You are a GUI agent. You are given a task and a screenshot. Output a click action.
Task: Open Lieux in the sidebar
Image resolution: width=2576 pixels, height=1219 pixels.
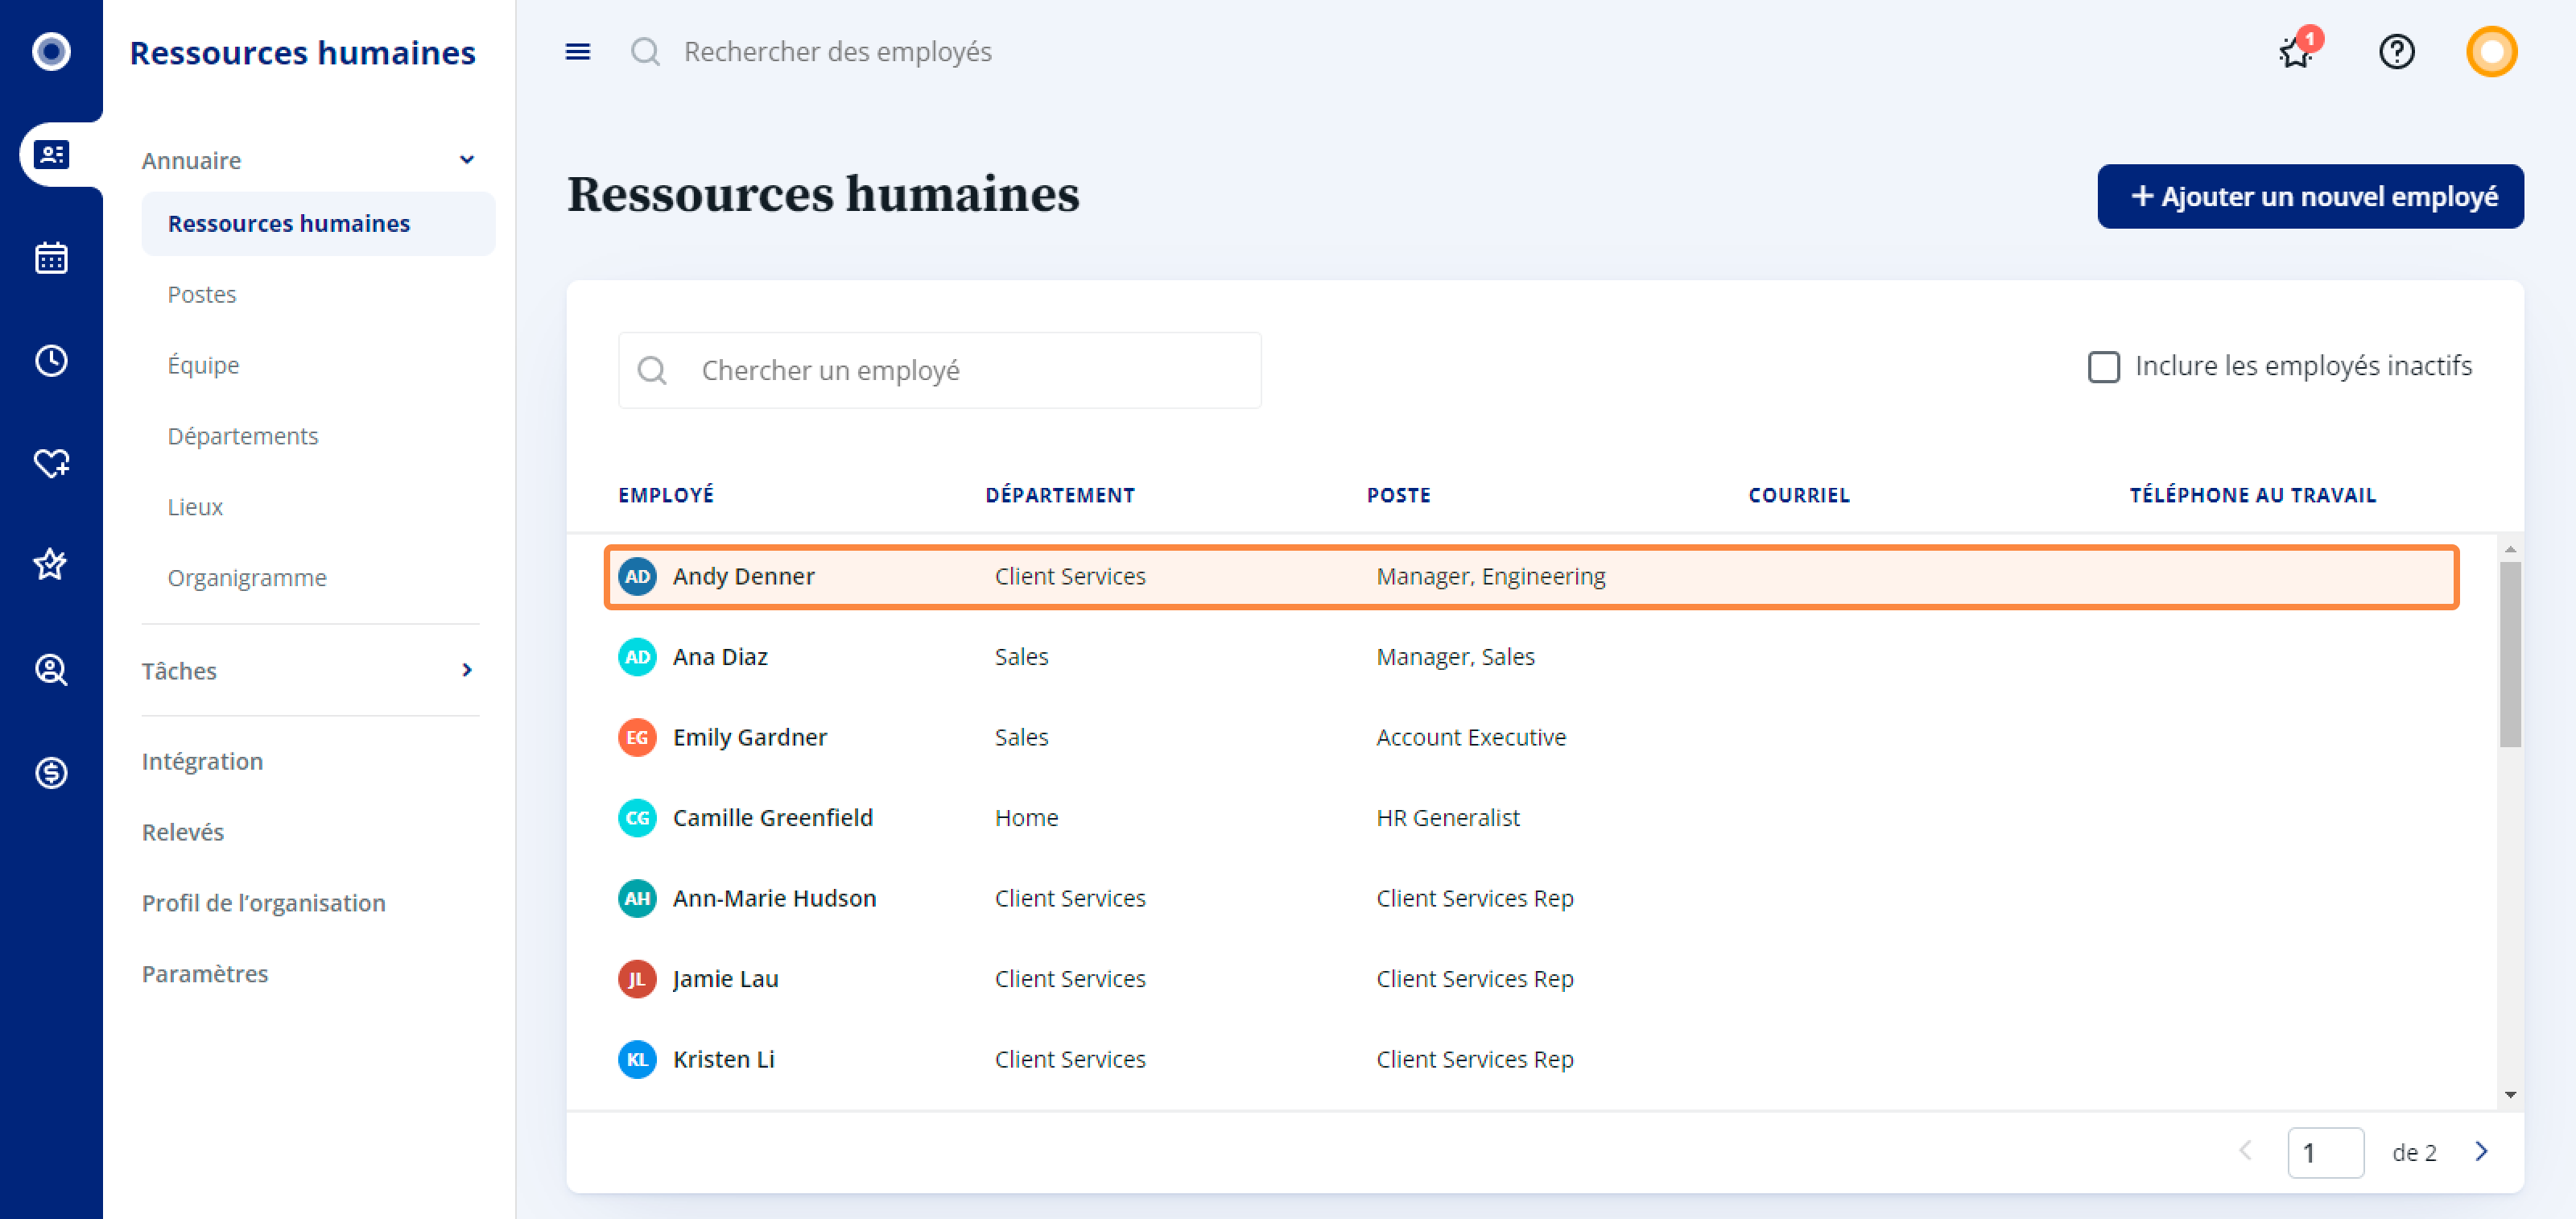click(x=195, y=507)
